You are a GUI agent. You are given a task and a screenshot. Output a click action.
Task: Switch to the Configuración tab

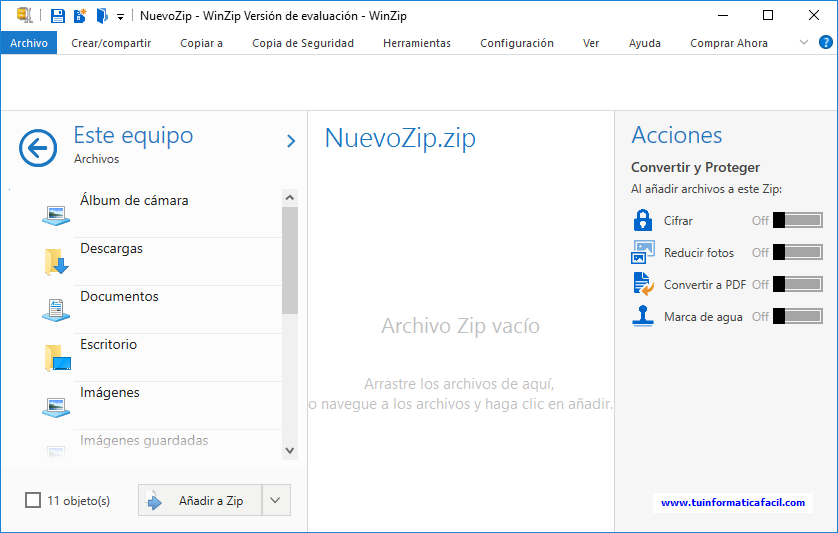pos(517,43)
